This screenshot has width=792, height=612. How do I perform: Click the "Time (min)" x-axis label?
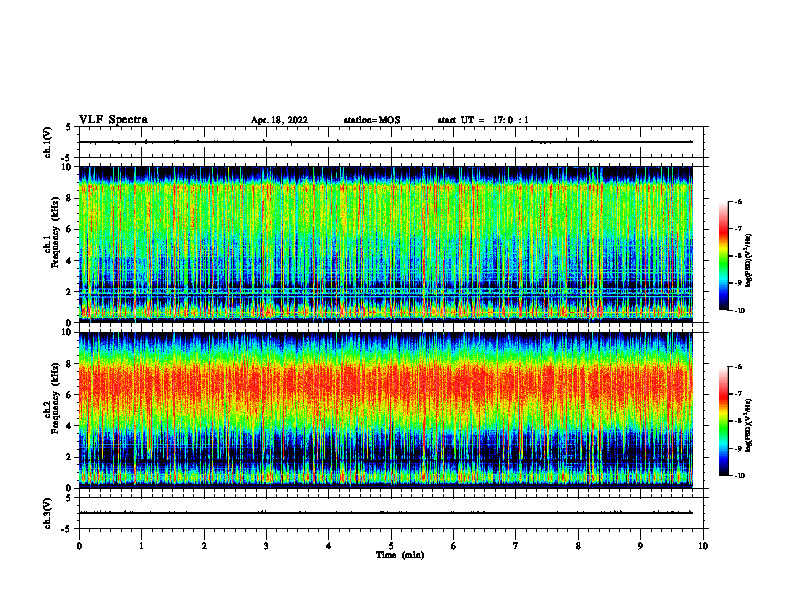pos(400,555)
